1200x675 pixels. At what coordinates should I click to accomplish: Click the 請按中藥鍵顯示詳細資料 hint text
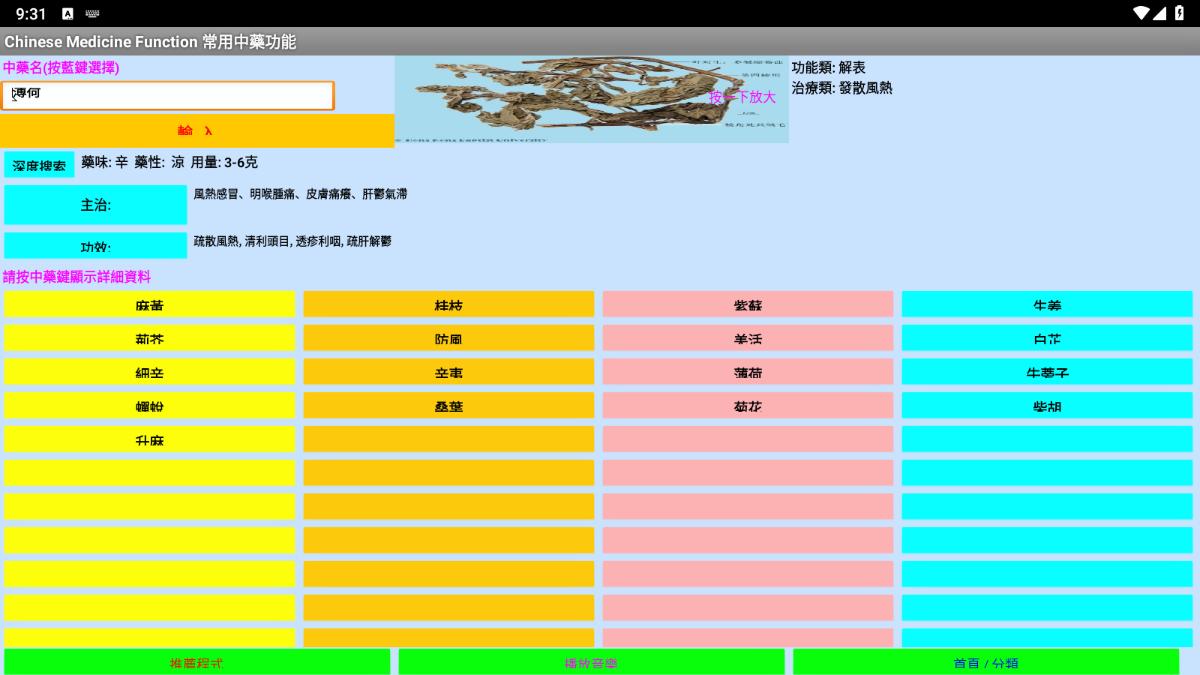tap(77, 277)
